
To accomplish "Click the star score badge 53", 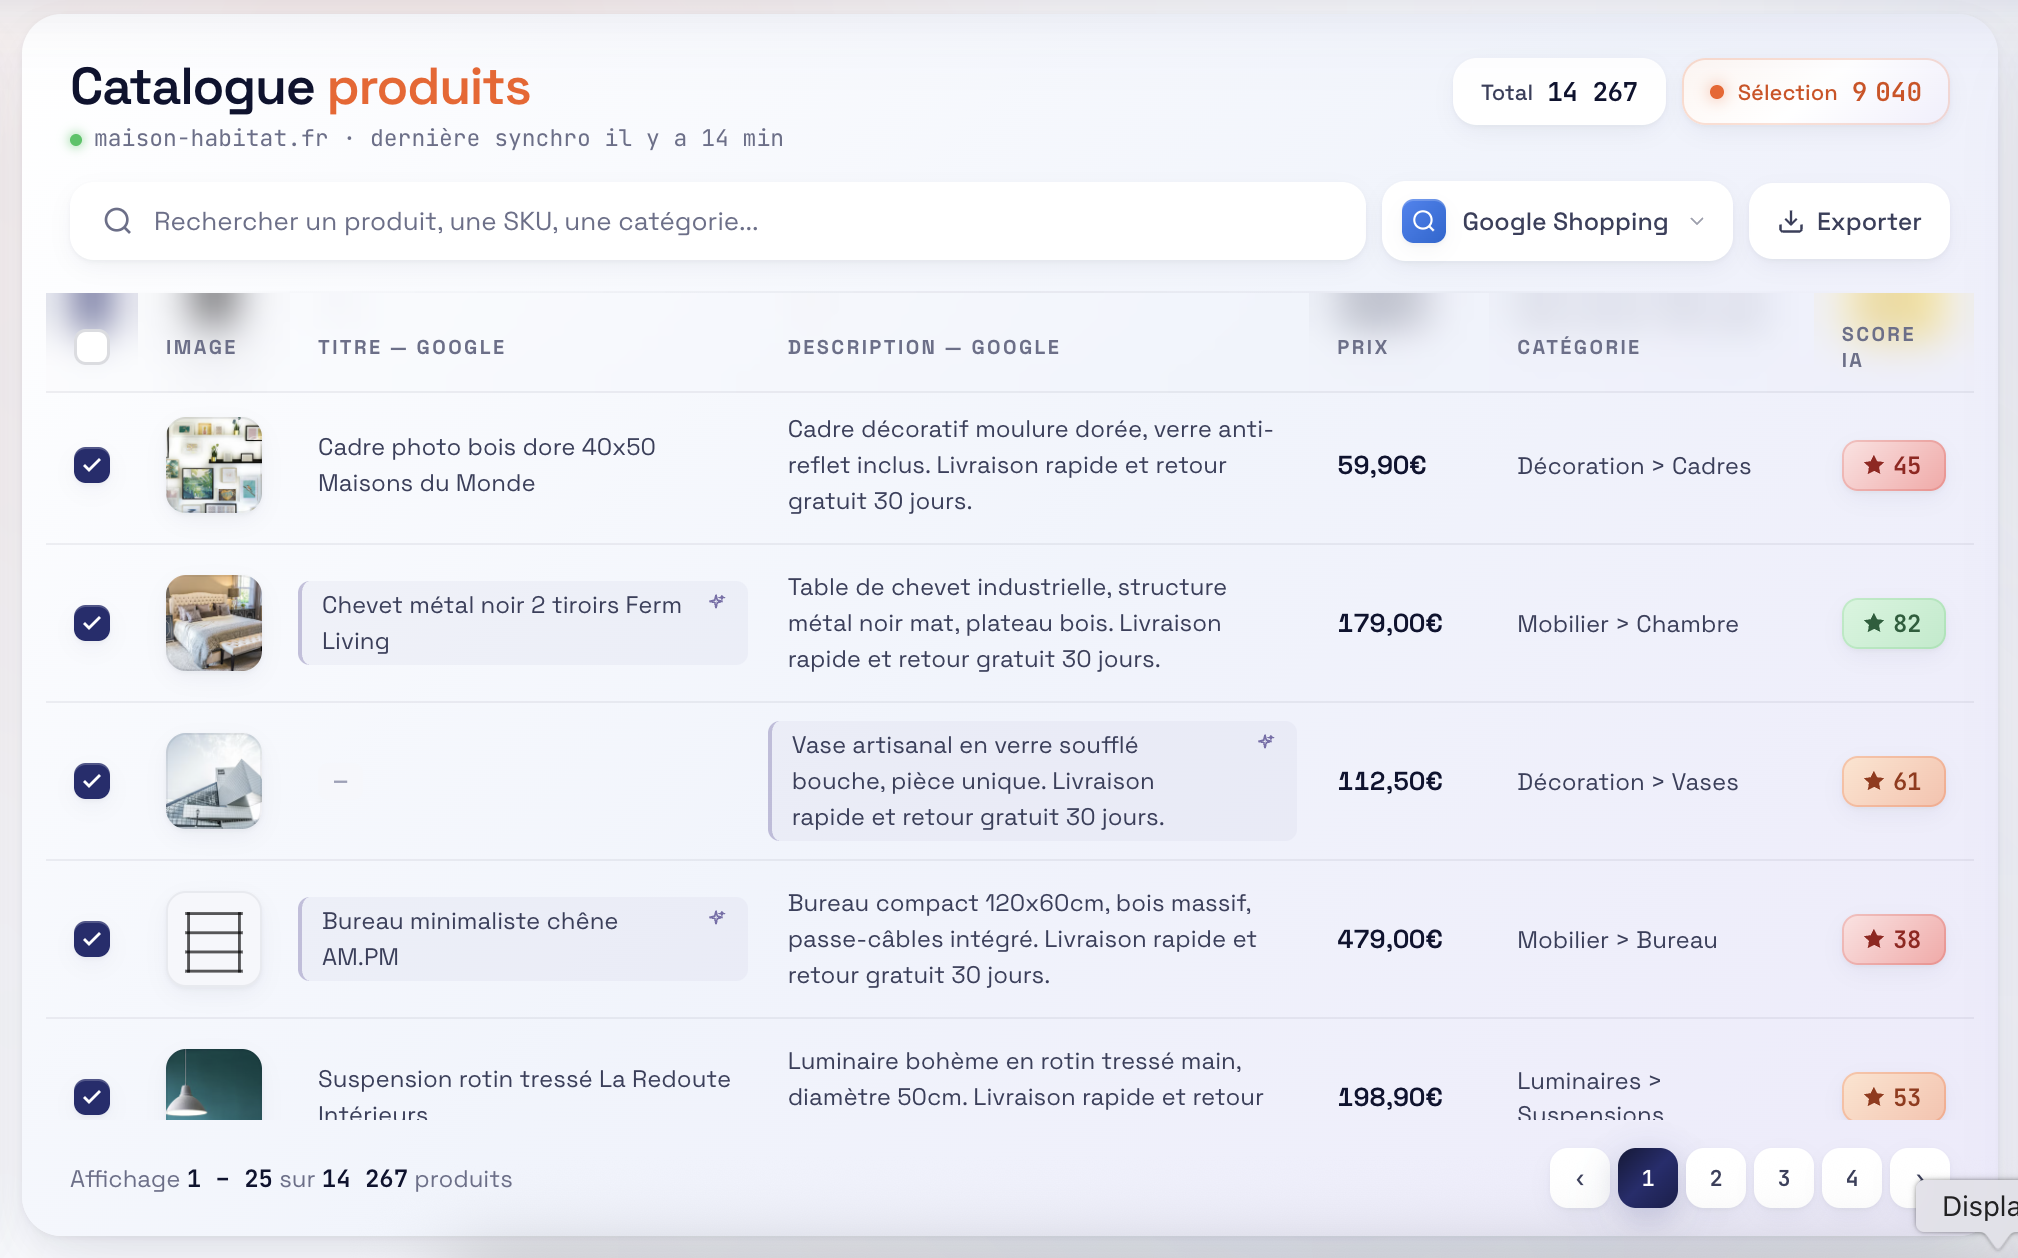I will click(x=1893, y=1096).
